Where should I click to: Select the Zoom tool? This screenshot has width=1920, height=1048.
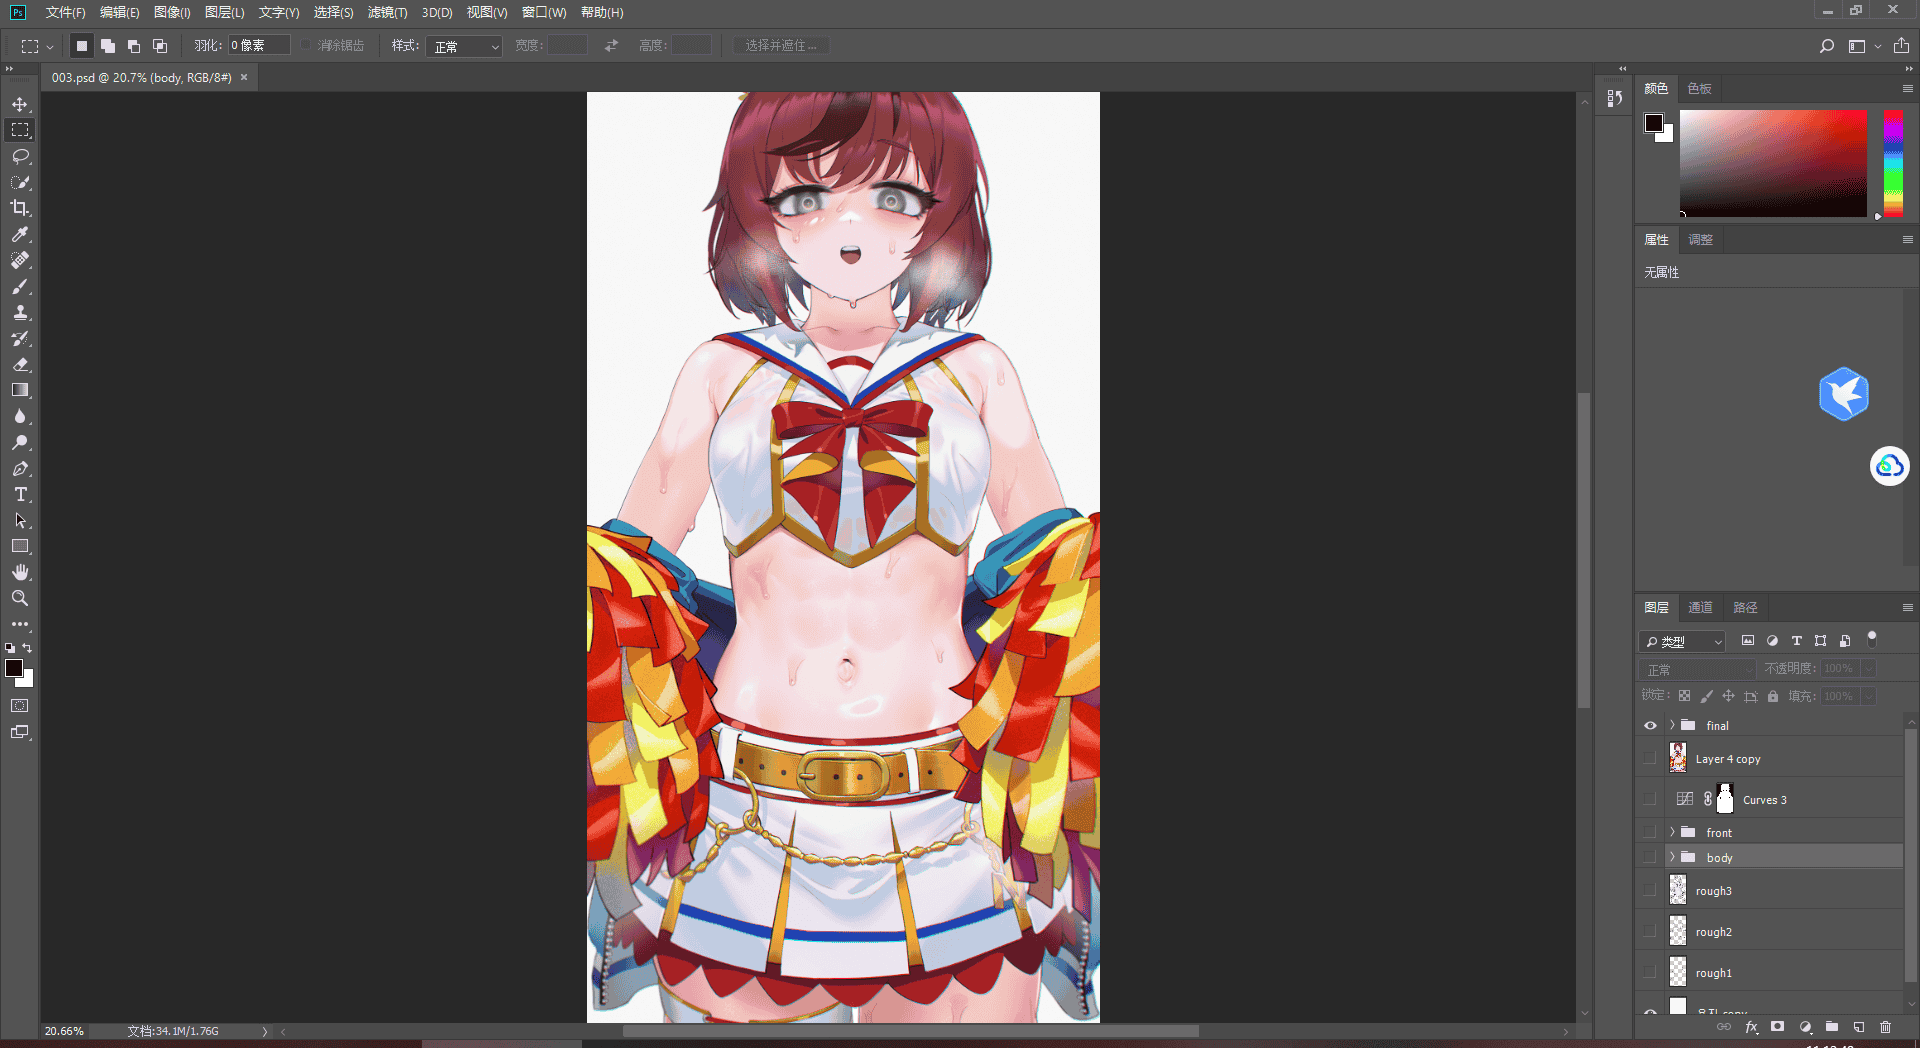tap(20, 598)
